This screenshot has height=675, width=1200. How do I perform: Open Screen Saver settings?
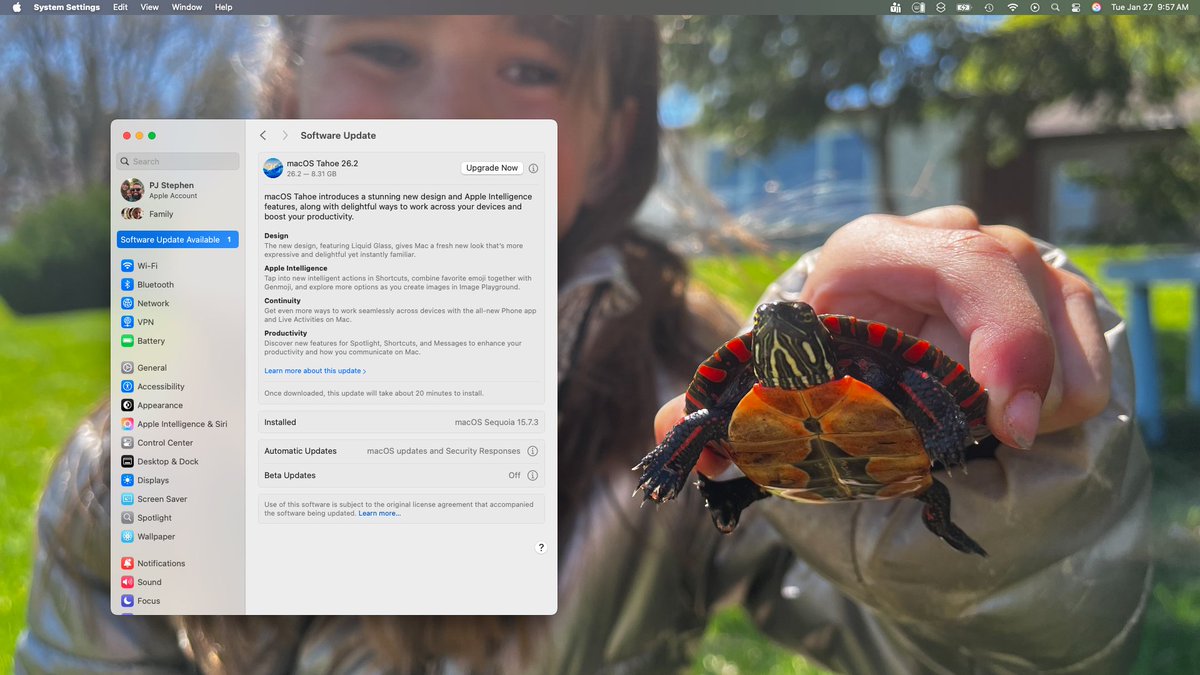(178, 499)
